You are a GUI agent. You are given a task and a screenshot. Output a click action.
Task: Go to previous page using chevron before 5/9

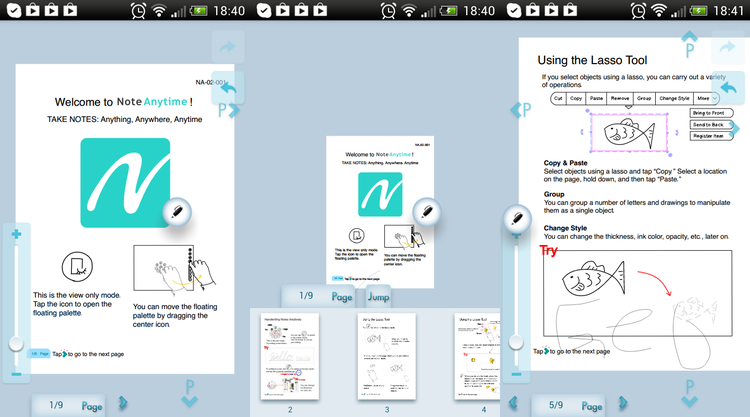pyautogui.click(x=513, y=404)
